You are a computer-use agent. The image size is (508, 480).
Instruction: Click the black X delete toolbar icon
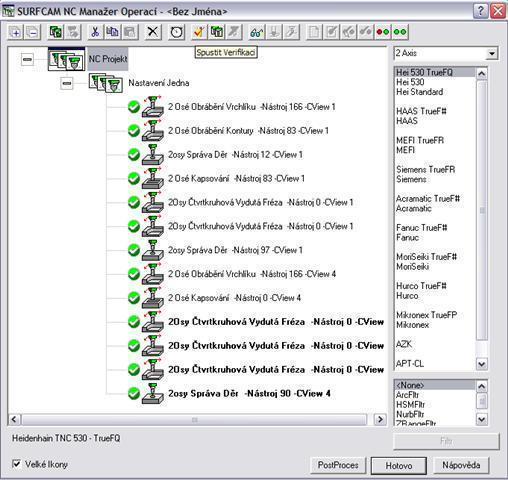153,32
